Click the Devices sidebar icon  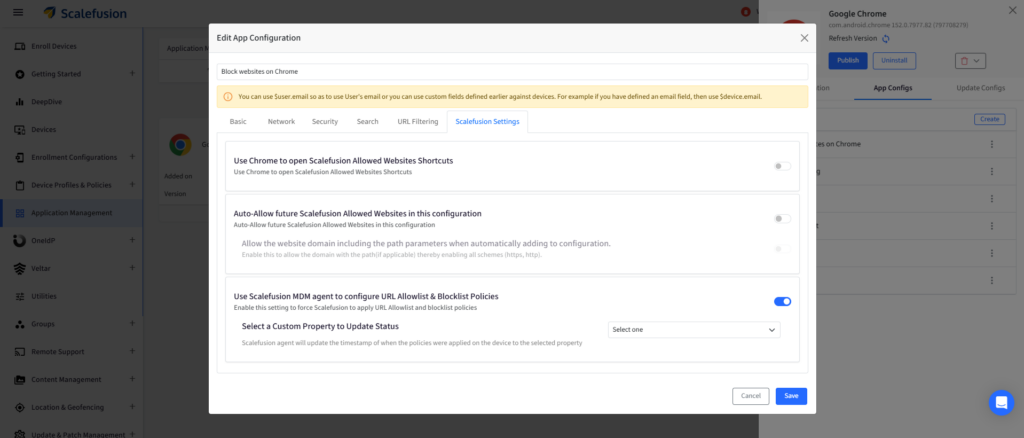point(20,129)
